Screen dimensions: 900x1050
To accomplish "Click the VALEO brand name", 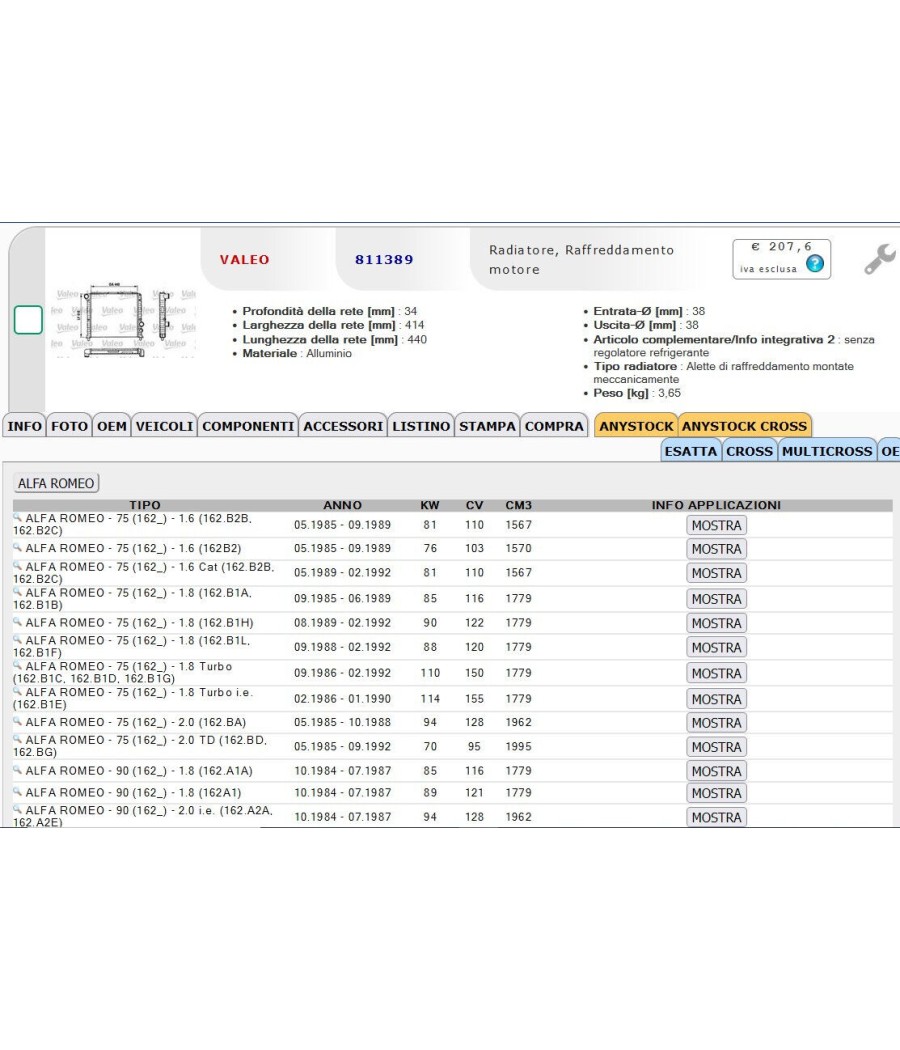I will click(244, 259).
